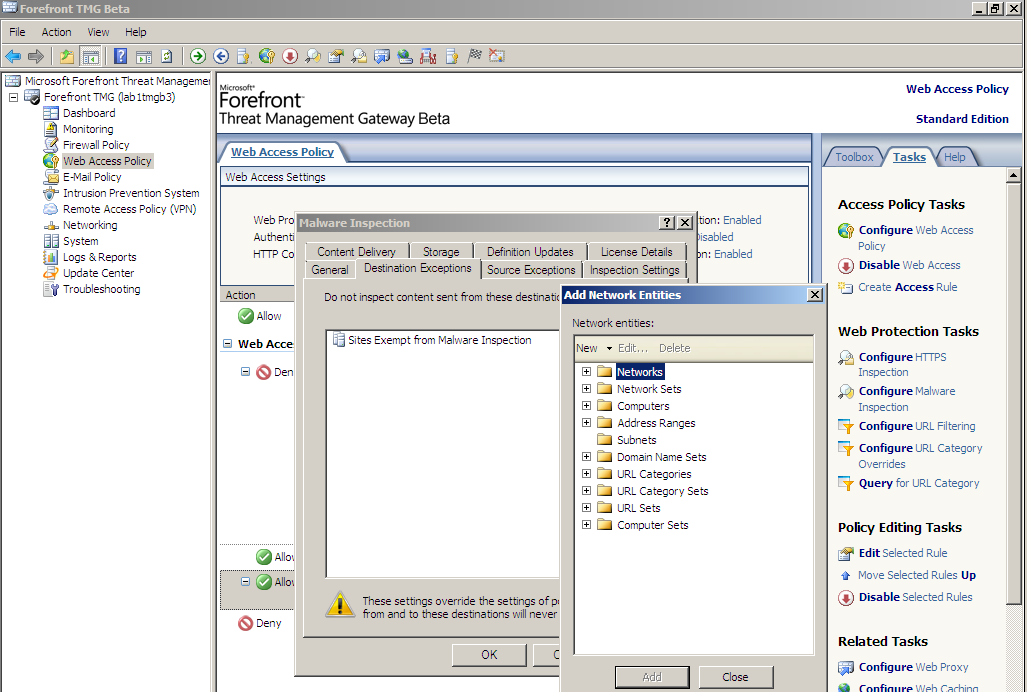
Task: Click the Configure URL Filtering funnel icon
Action: 846,426
